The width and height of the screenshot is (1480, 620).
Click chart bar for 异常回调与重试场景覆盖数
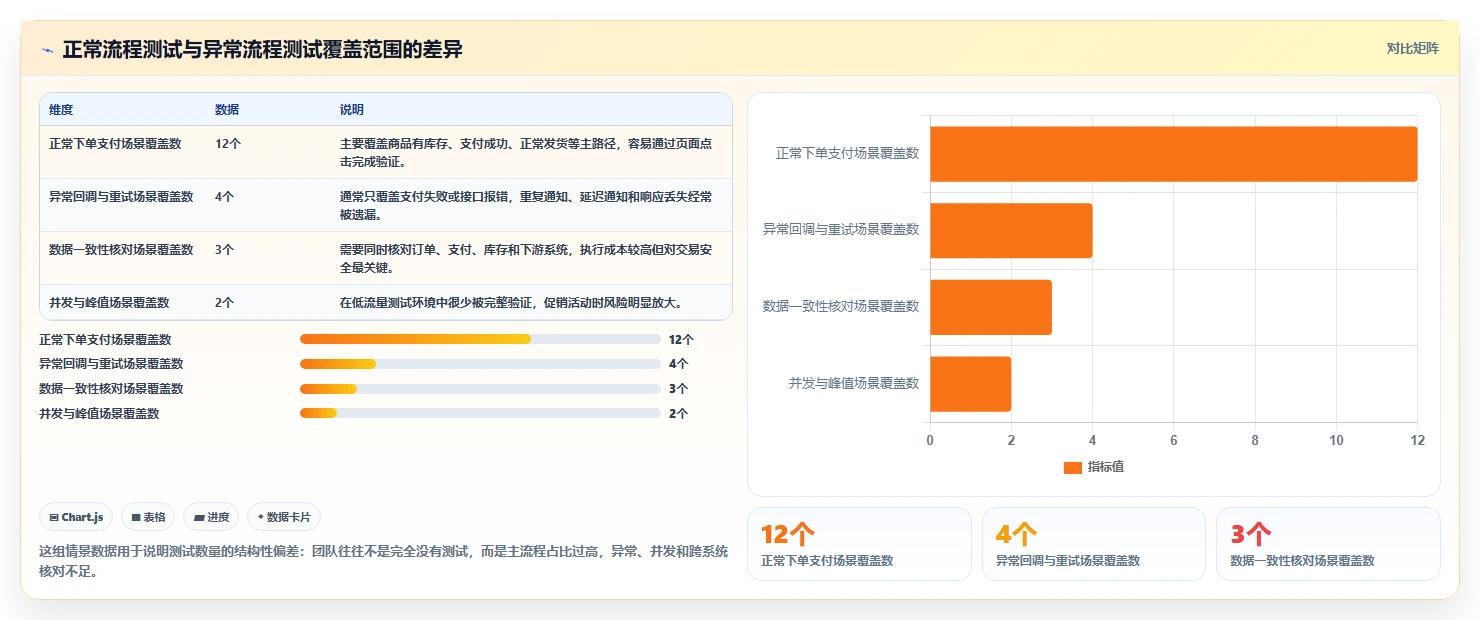click(x=1011, y=230)
